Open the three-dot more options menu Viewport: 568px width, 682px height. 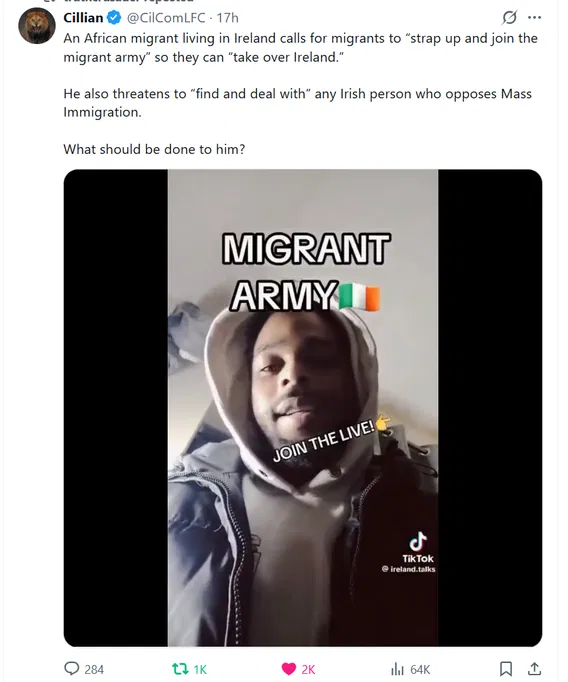[535, 17]
